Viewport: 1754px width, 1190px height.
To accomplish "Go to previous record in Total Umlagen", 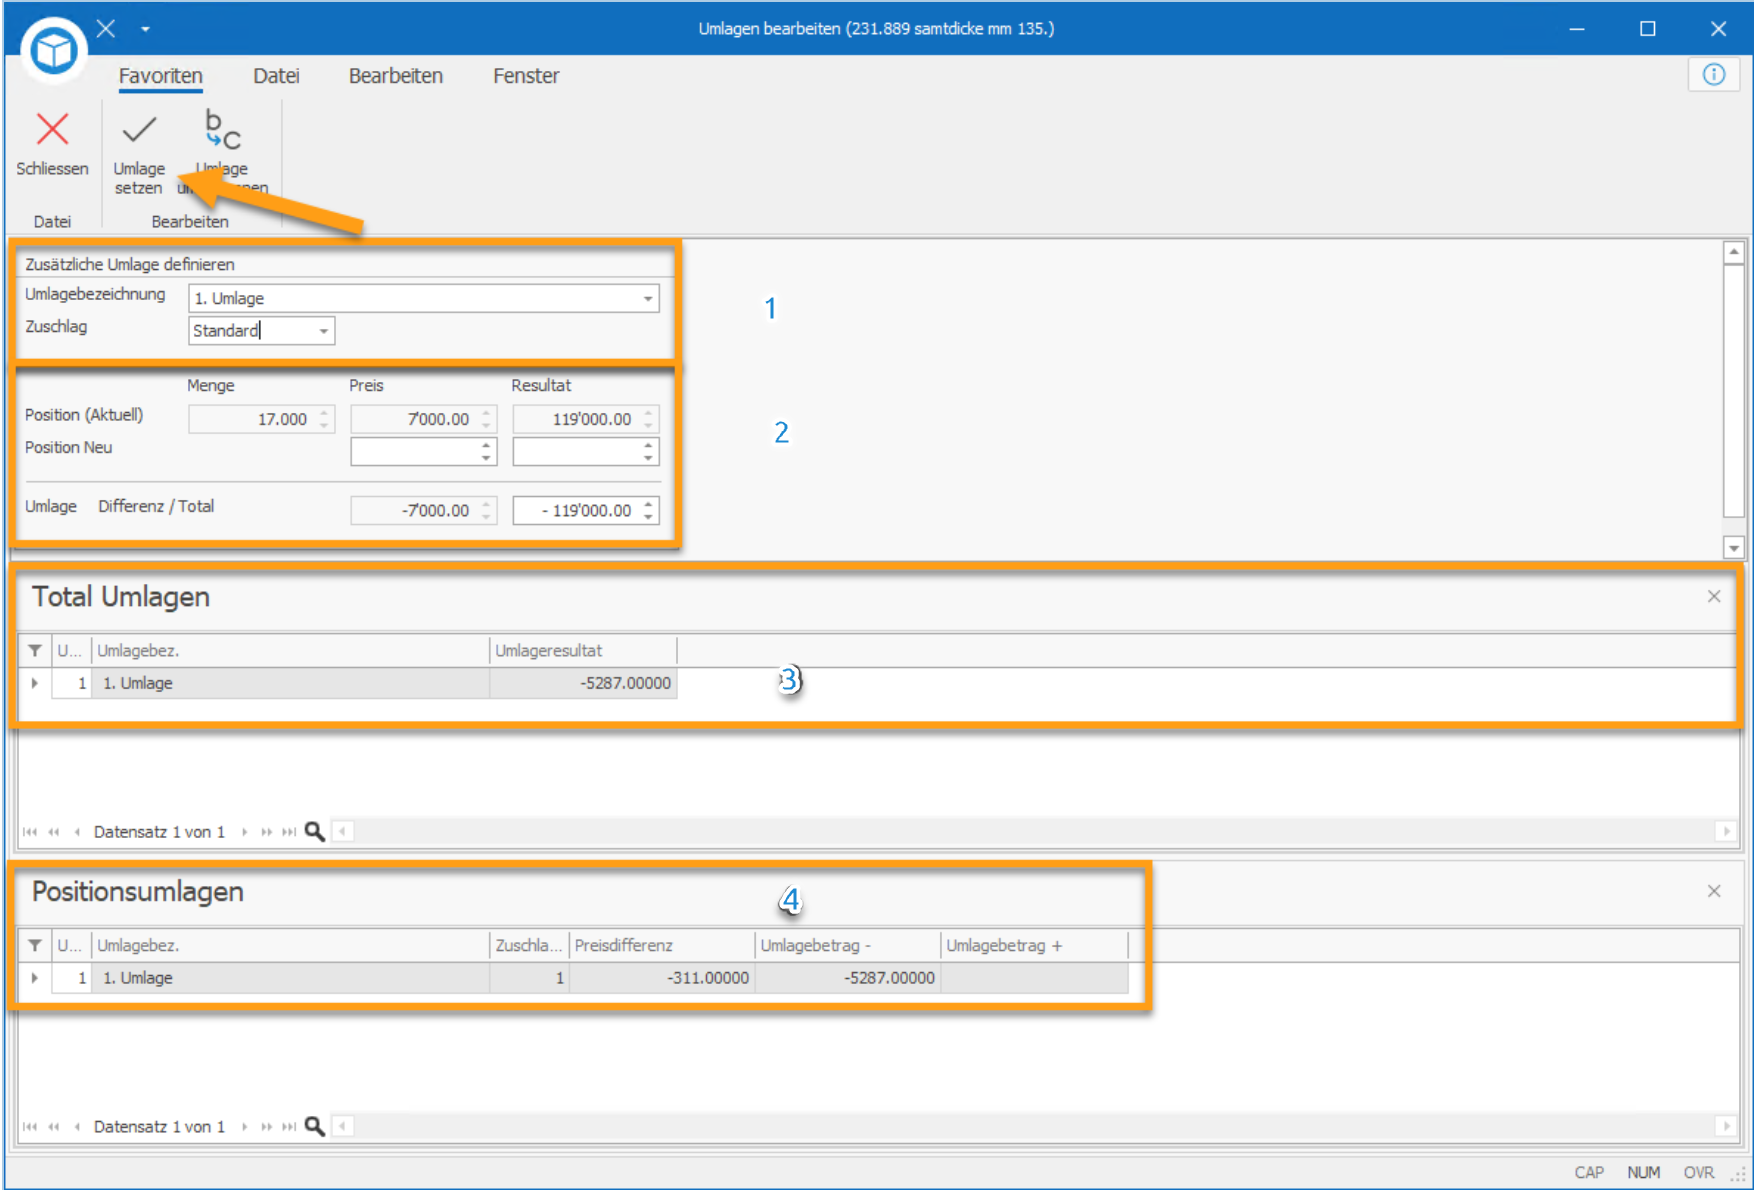I will [x=77, y=832].
